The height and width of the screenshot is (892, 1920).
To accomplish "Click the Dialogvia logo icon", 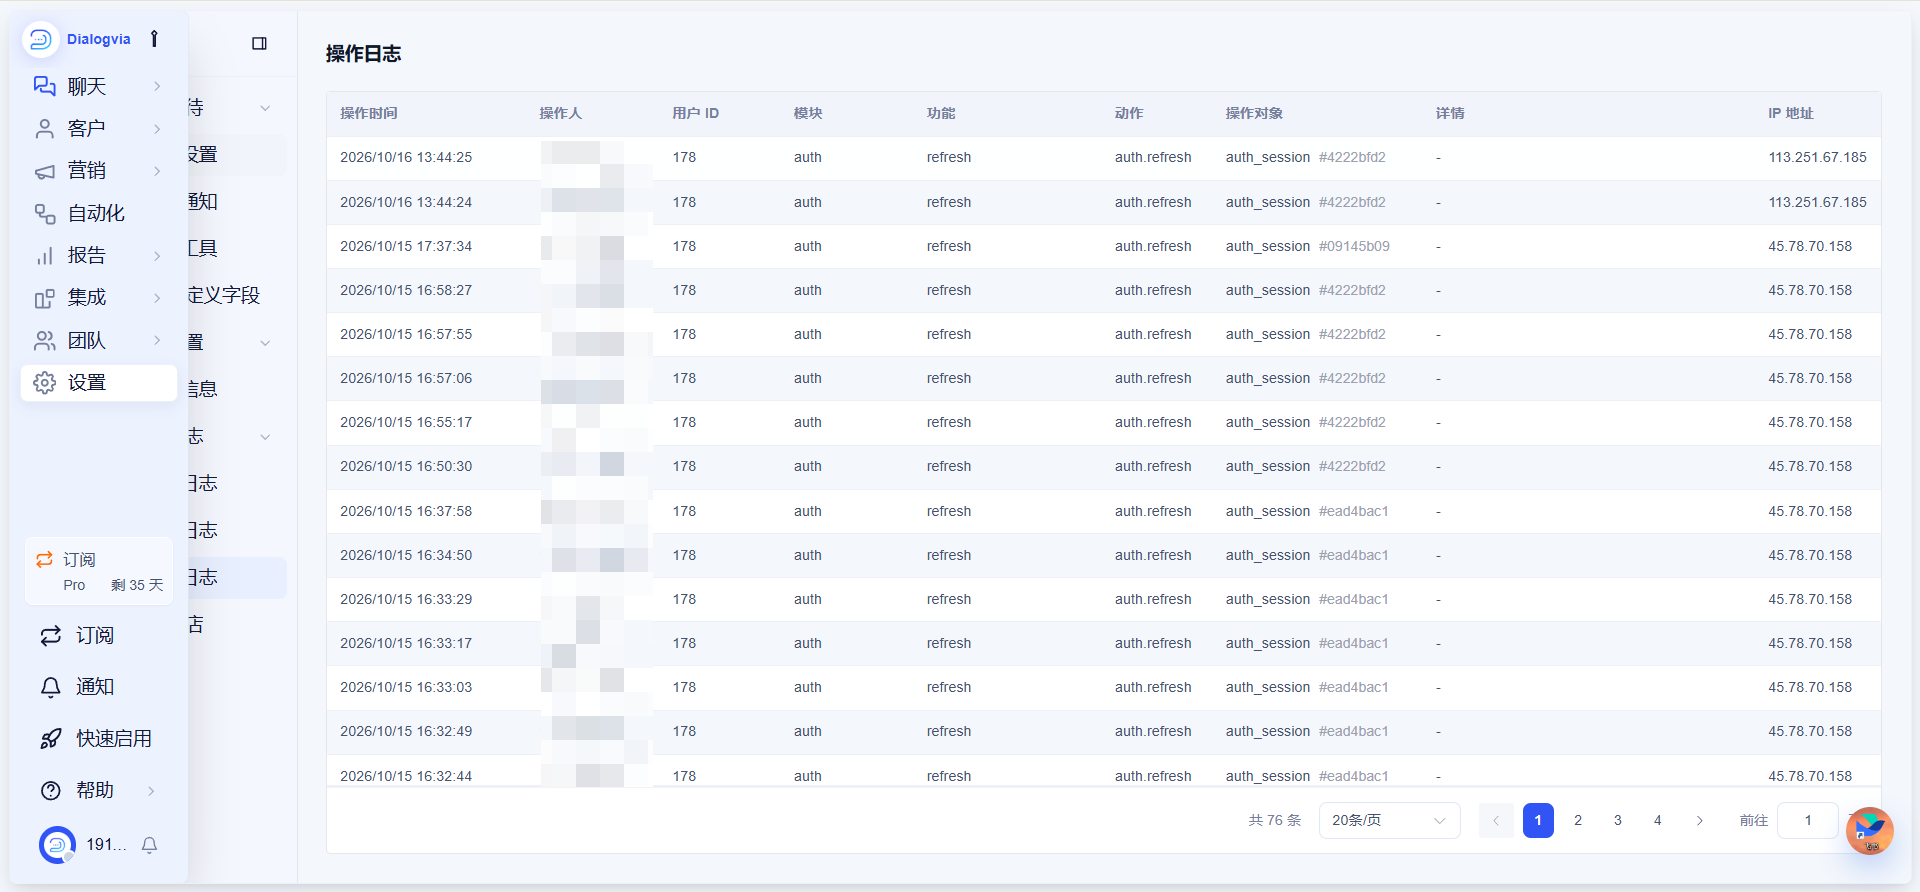I will tap(41, 39).
